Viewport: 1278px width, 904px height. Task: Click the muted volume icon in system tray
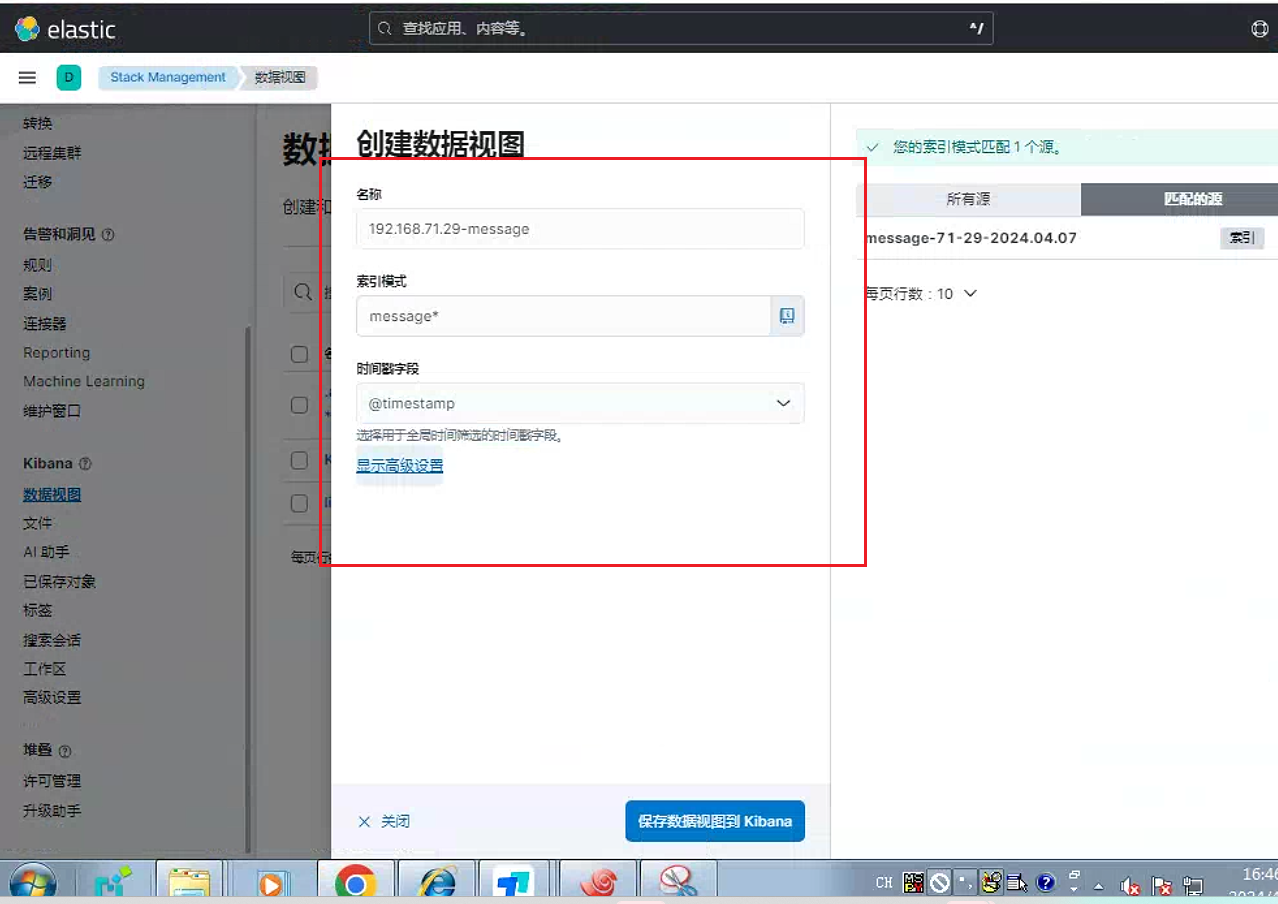(1130, 885)
